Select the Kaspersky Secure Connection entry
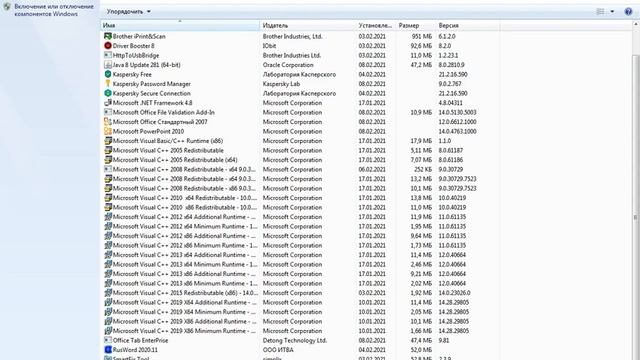 pos(152,93)
